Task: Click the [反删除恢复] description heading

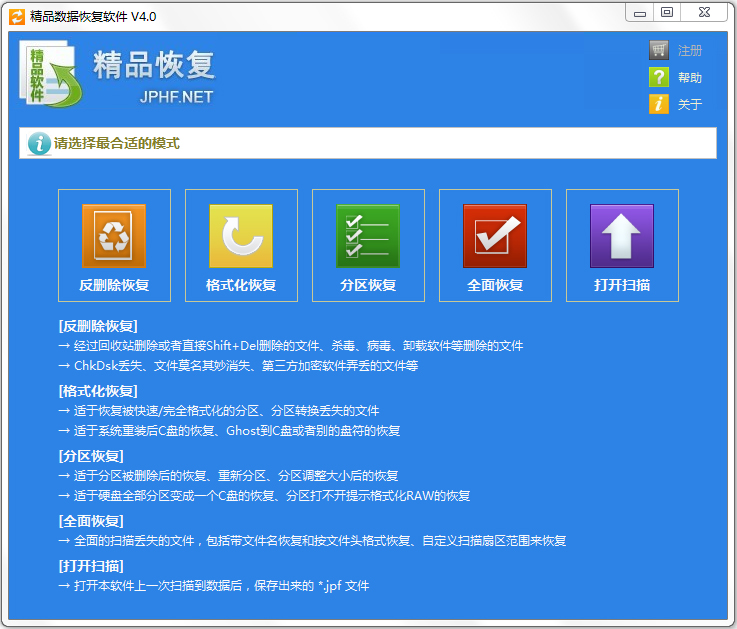Action: point(98,326)
